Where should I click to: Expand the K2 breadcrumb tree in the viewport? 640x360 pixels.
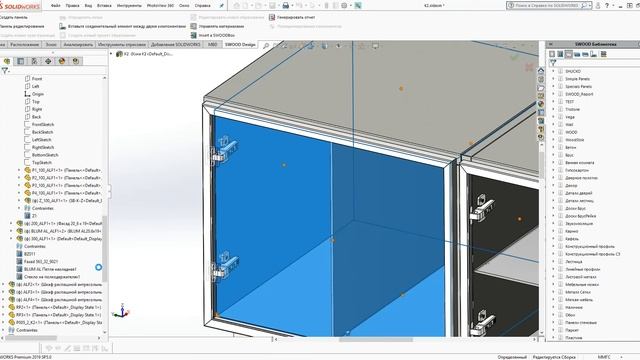pos(111,54)
